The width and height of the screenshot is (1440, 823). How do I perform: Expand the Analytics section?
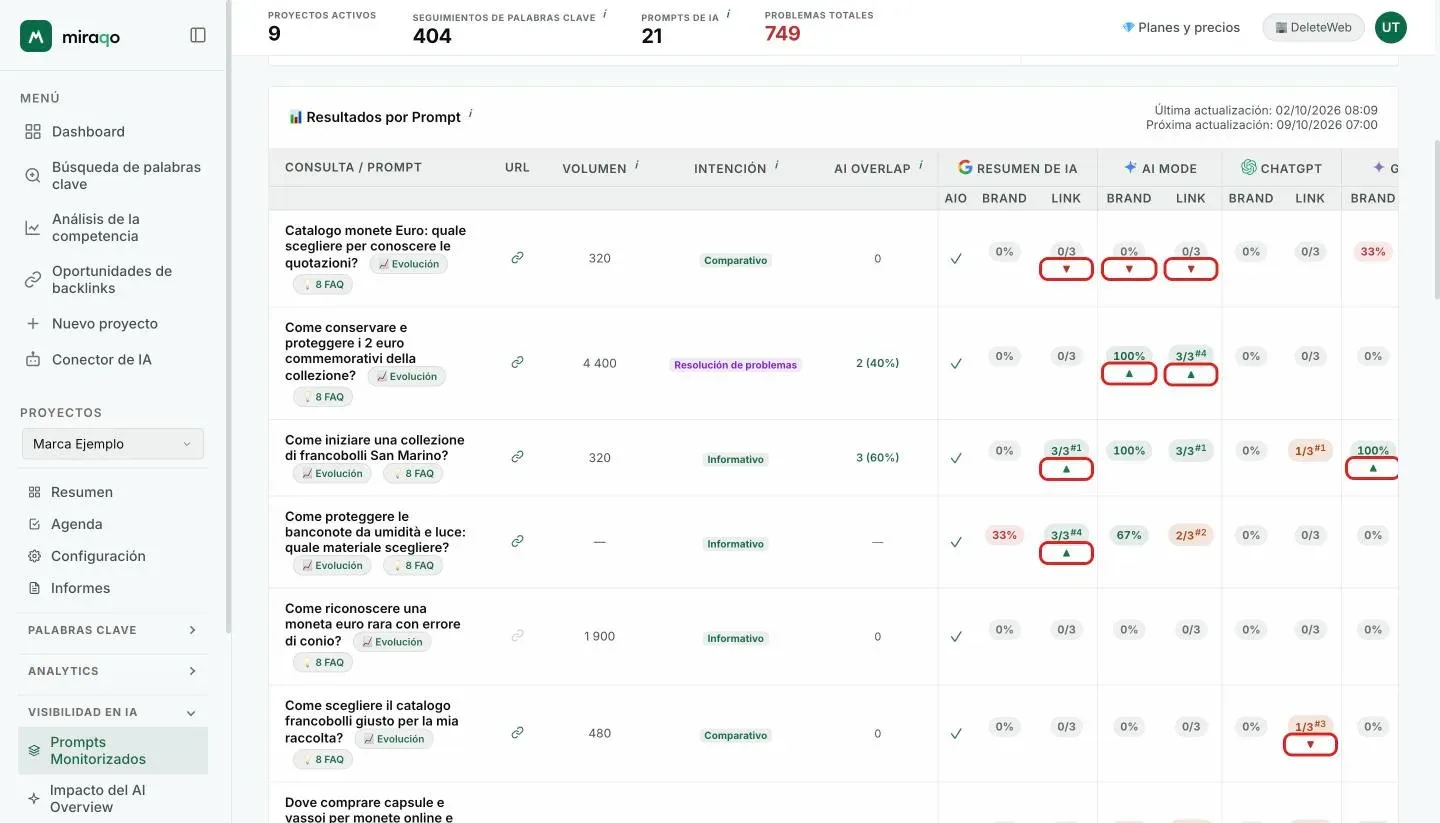pos(113,671)
